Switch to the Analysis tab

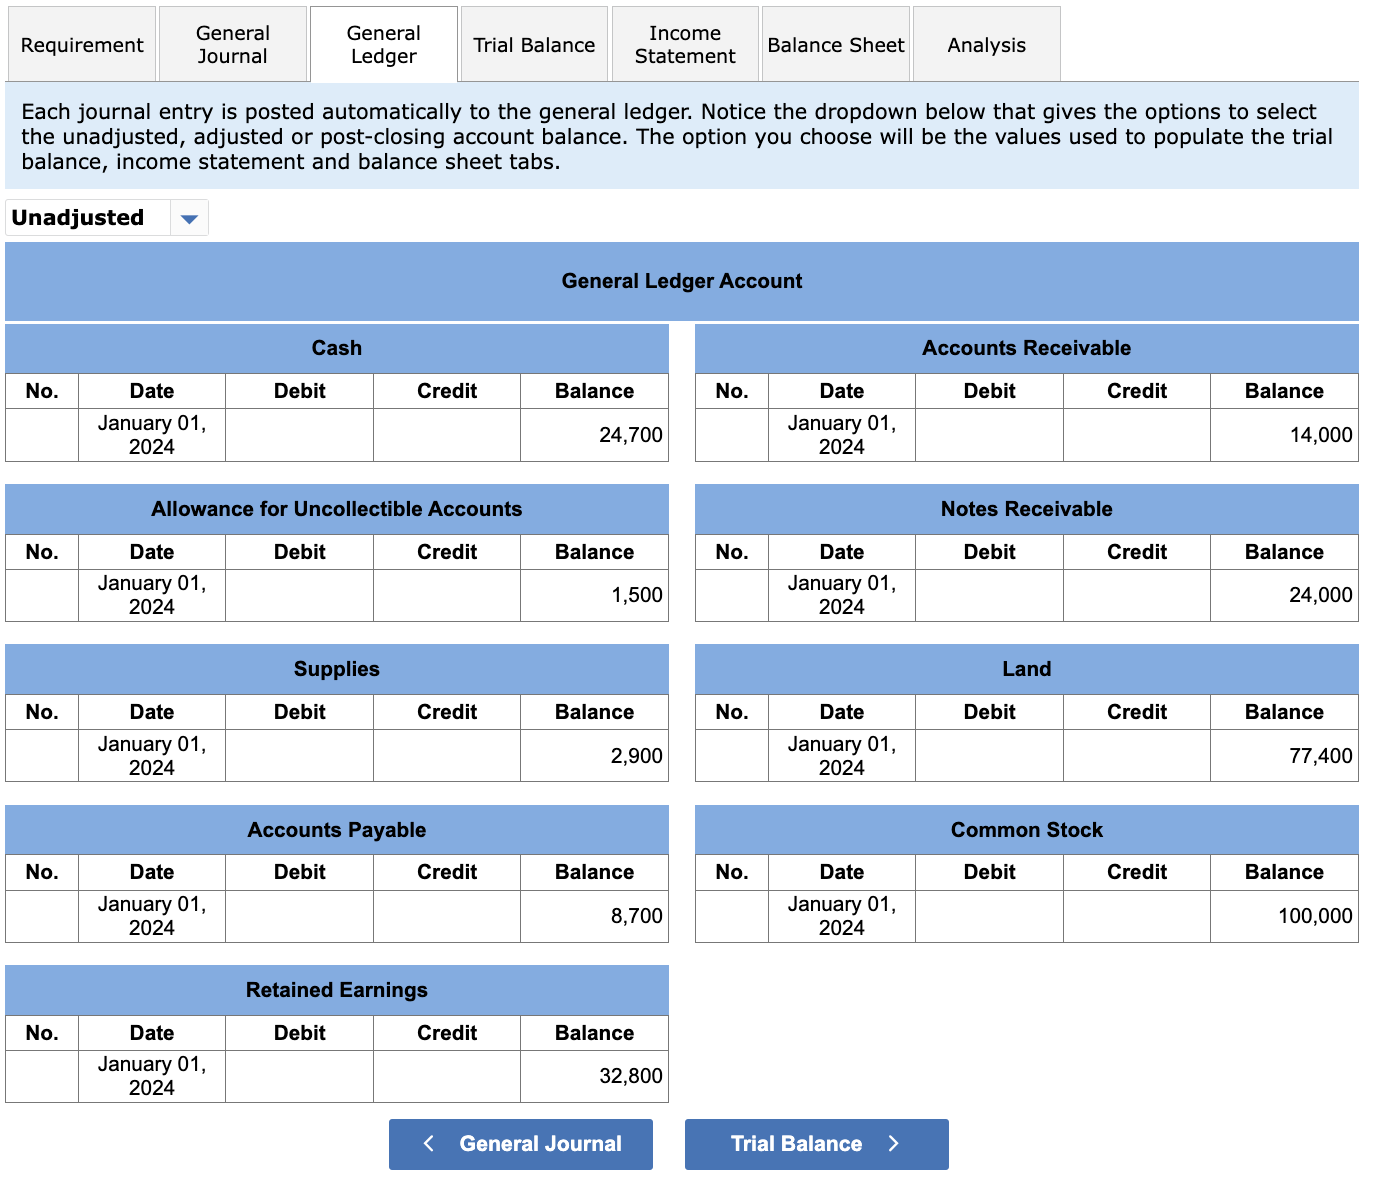[987, 45]
